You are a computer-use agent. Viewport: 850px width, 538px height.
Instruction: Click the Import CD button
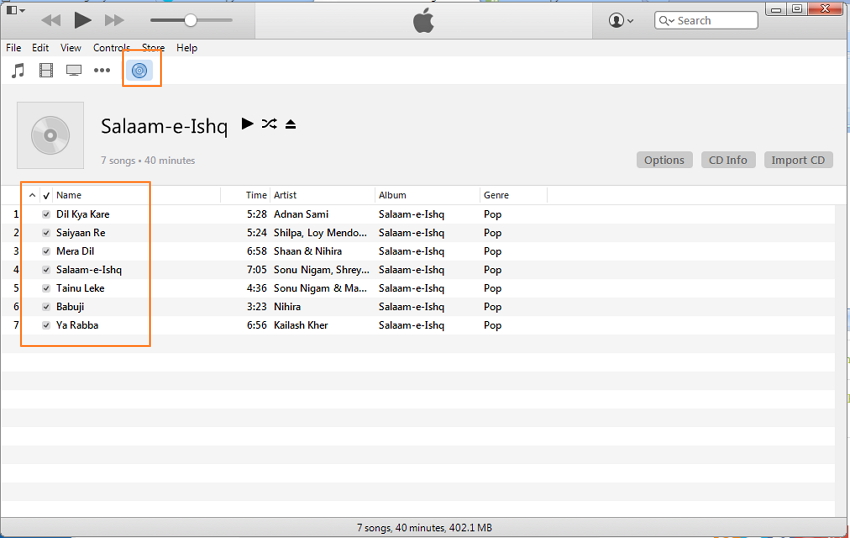[798, 160]
